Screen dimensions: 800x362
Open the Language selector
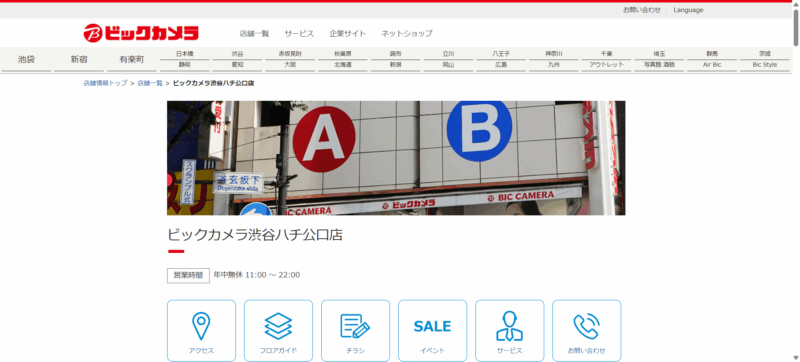pos(688,10)
